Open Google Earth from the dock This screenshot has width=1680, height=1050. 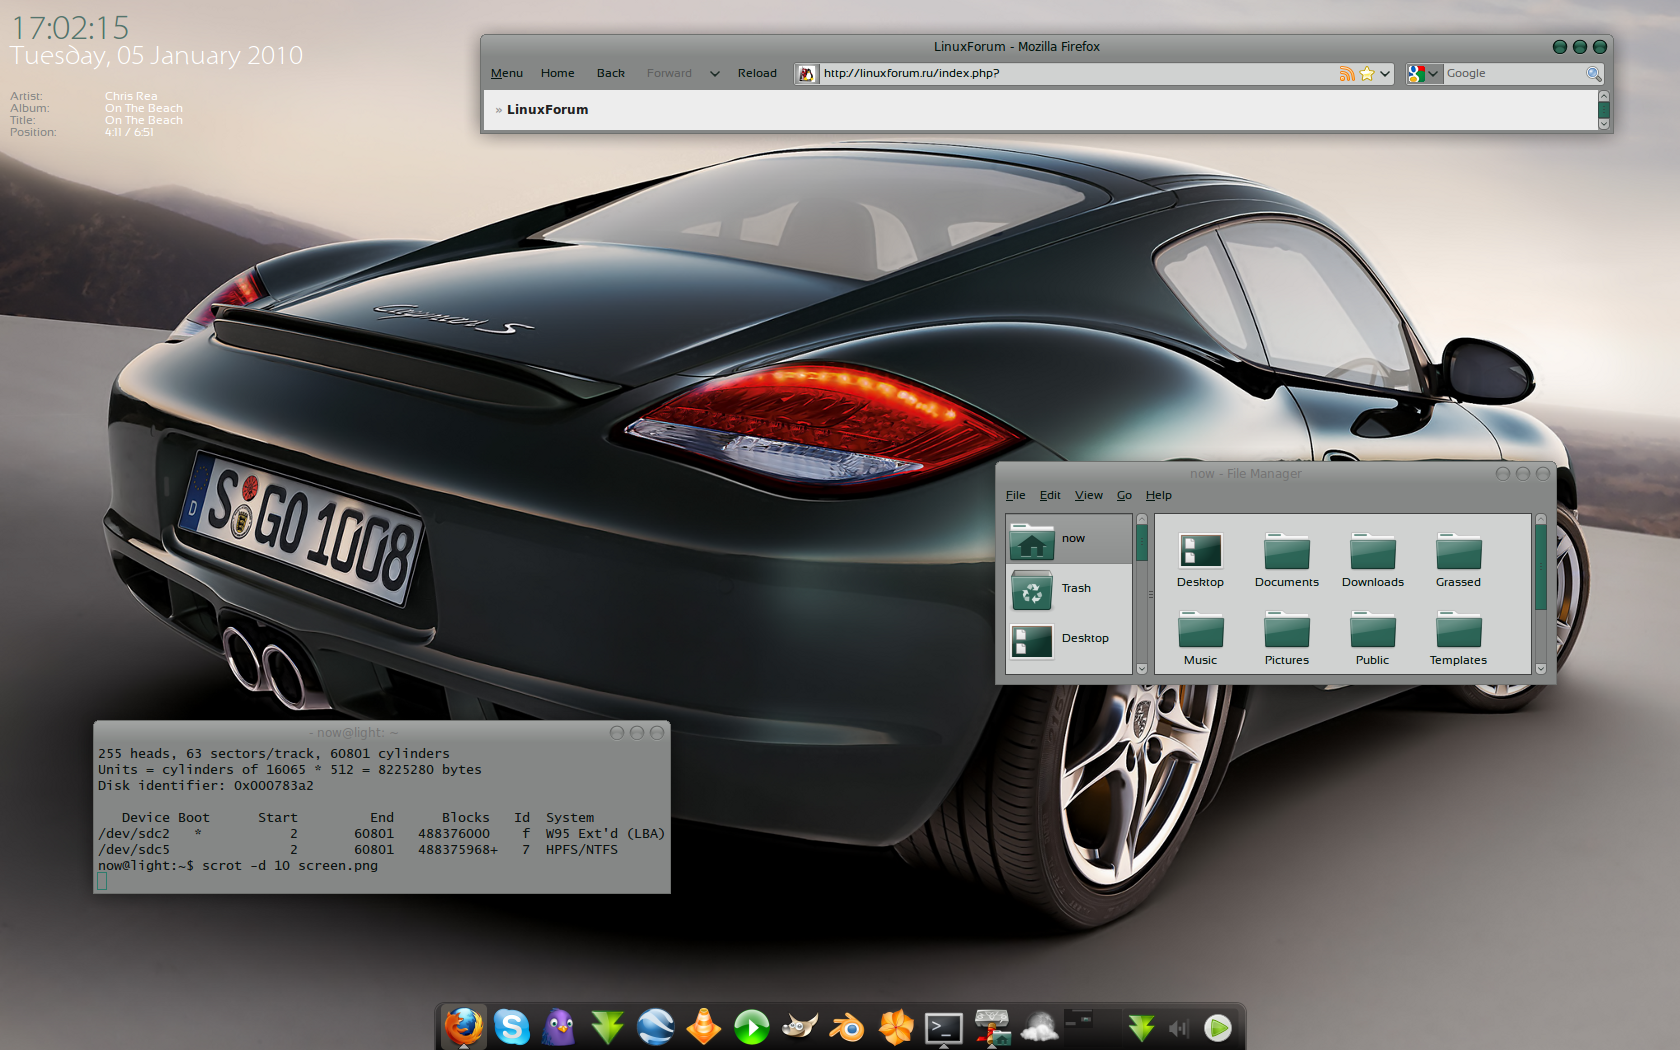pos(655,1027)
